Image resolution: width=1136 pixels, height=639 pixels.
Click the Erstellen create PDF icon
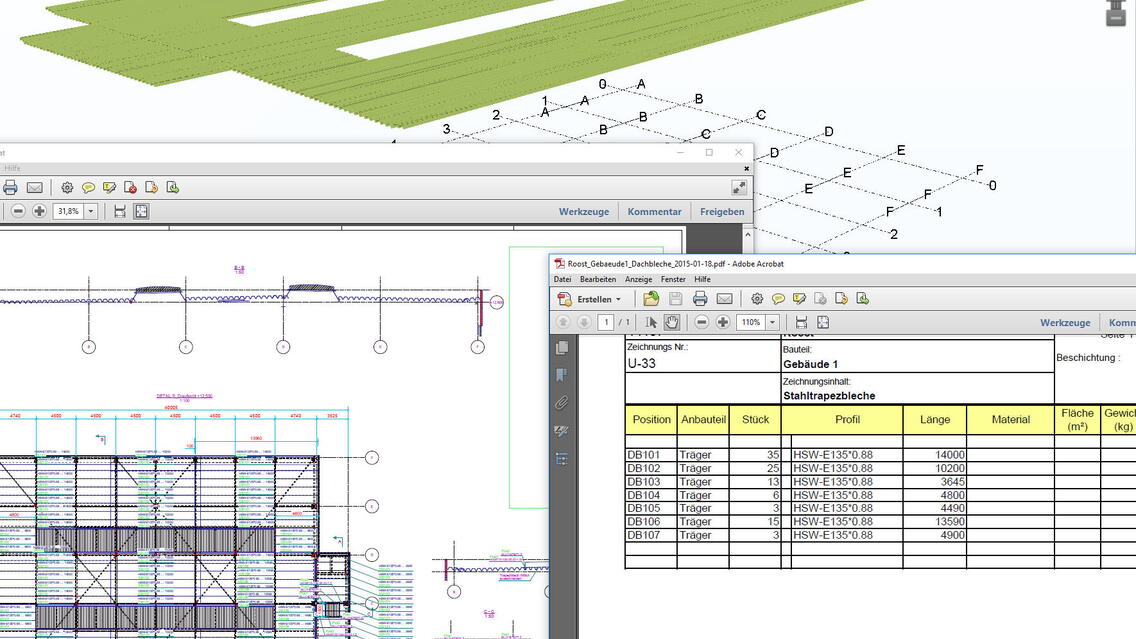pos(565,298)
